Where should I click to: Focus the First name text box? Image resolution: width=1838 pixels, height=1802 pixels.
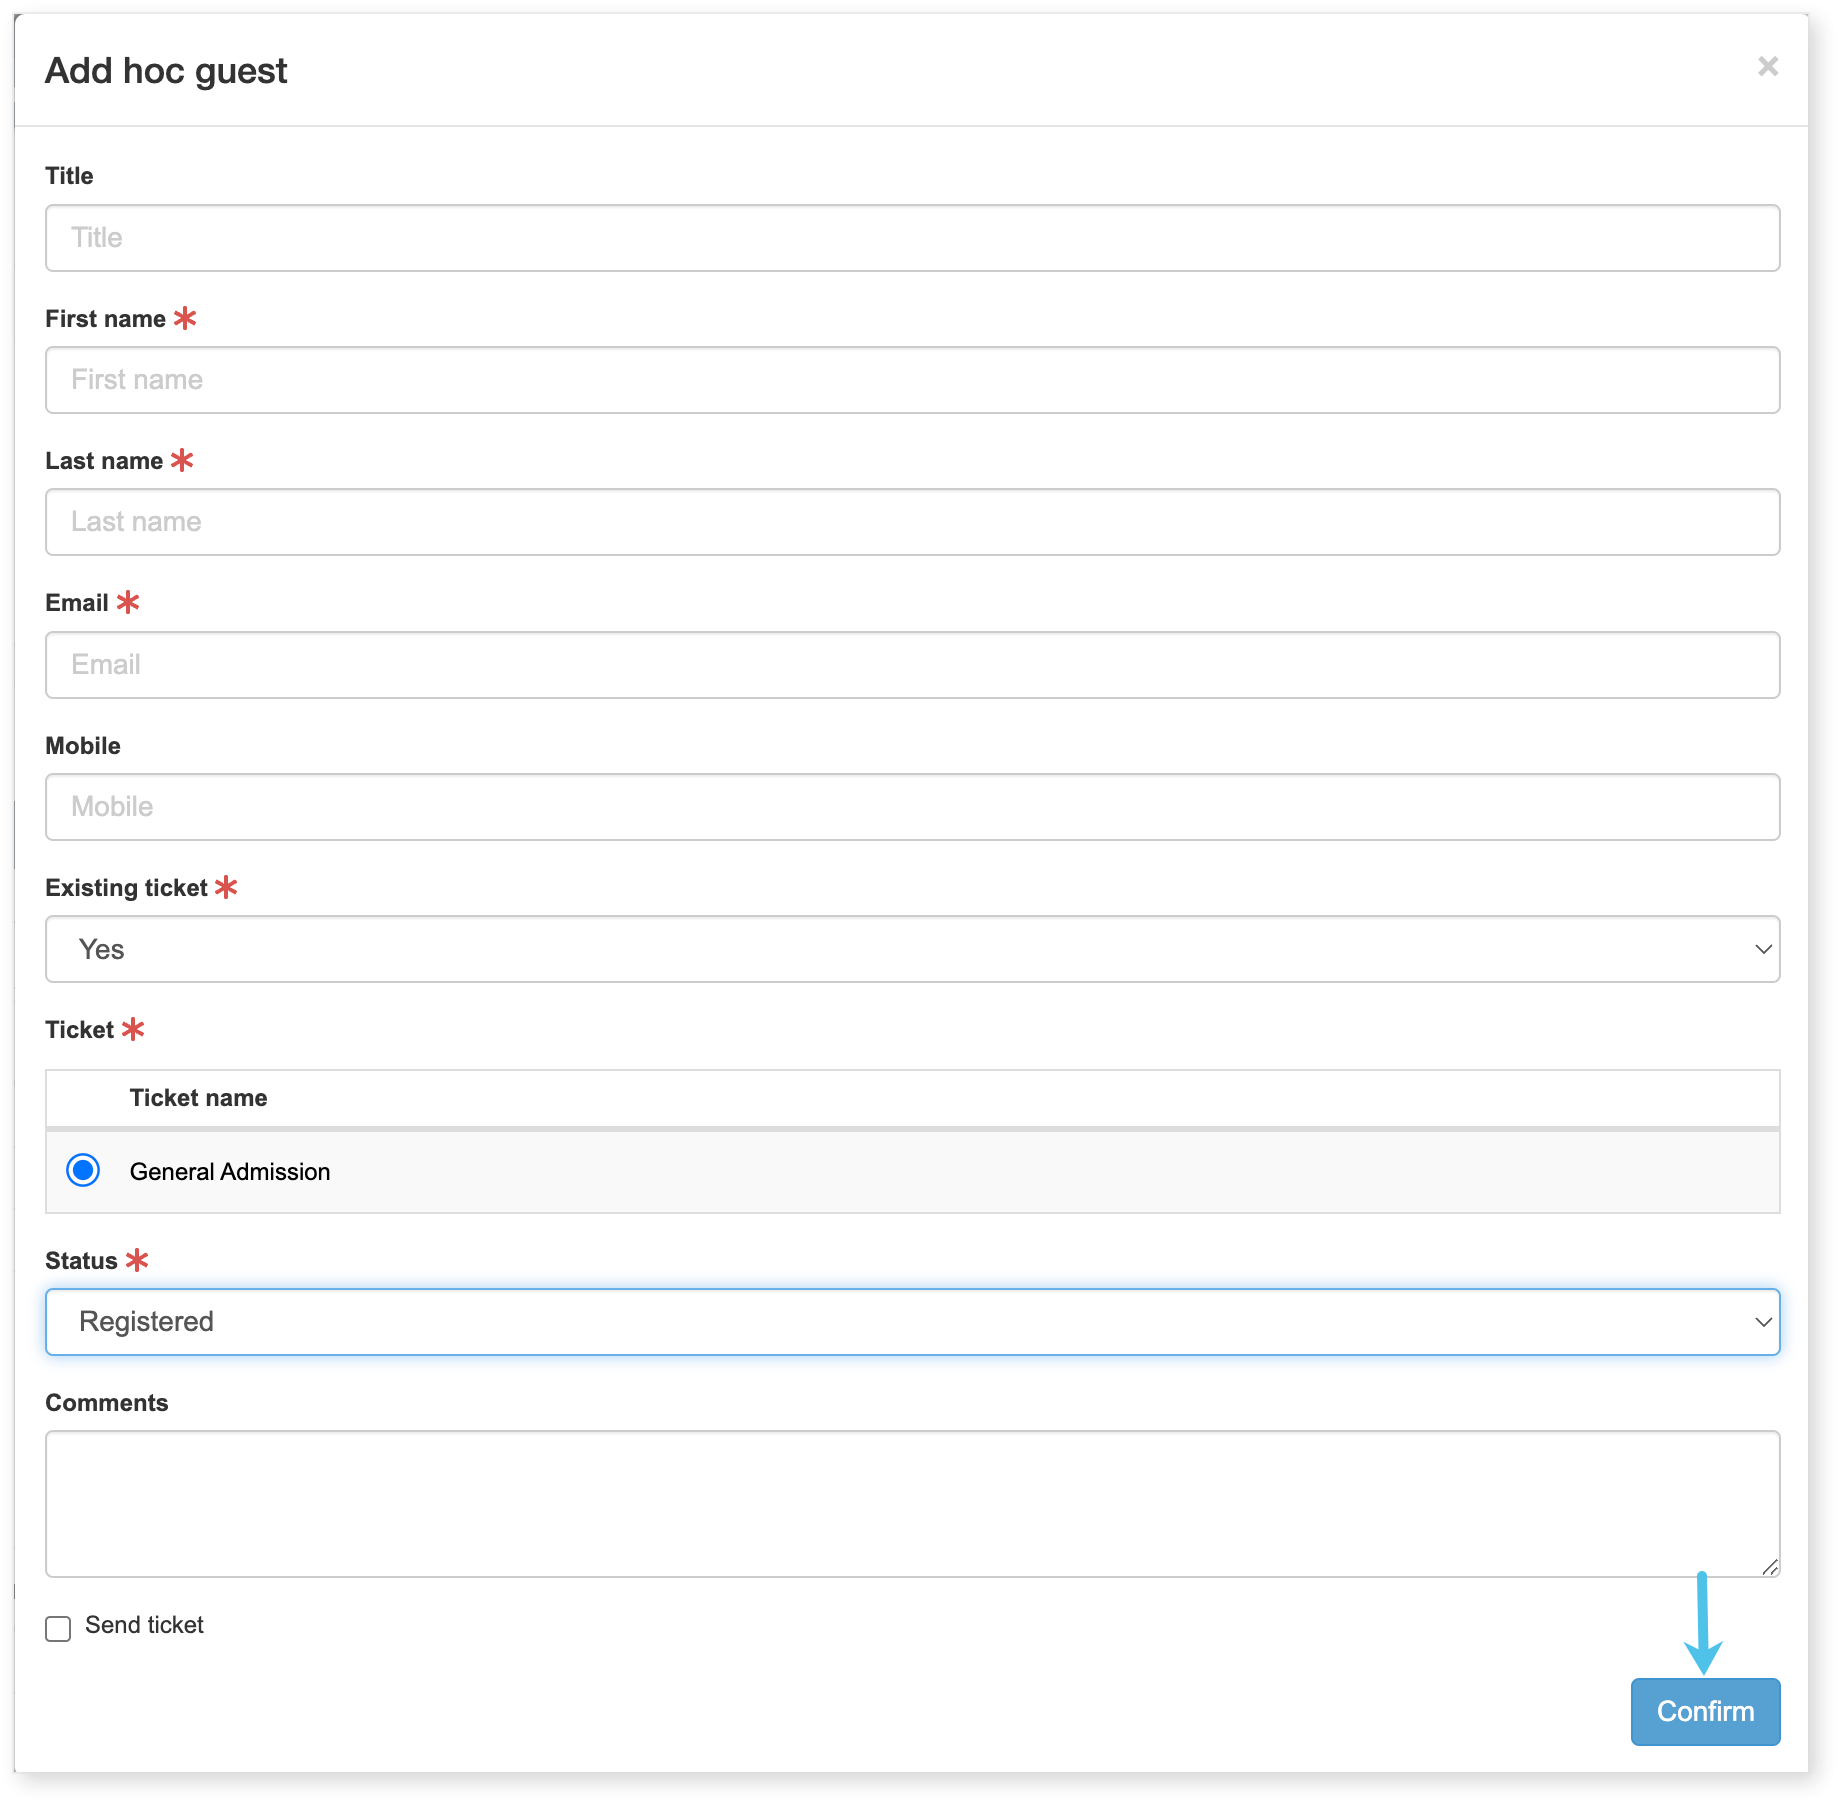tap(912, 380)
